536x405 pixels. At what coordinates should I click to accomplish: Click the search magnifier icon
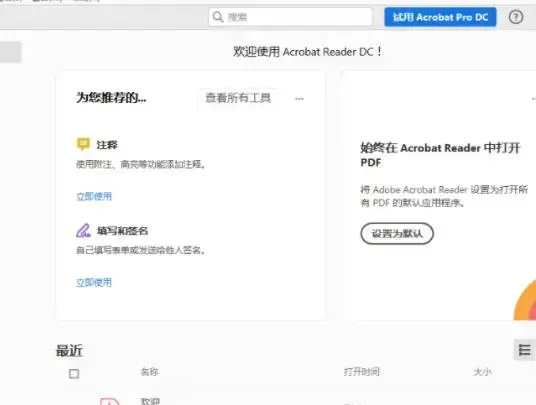pos(218,16)
